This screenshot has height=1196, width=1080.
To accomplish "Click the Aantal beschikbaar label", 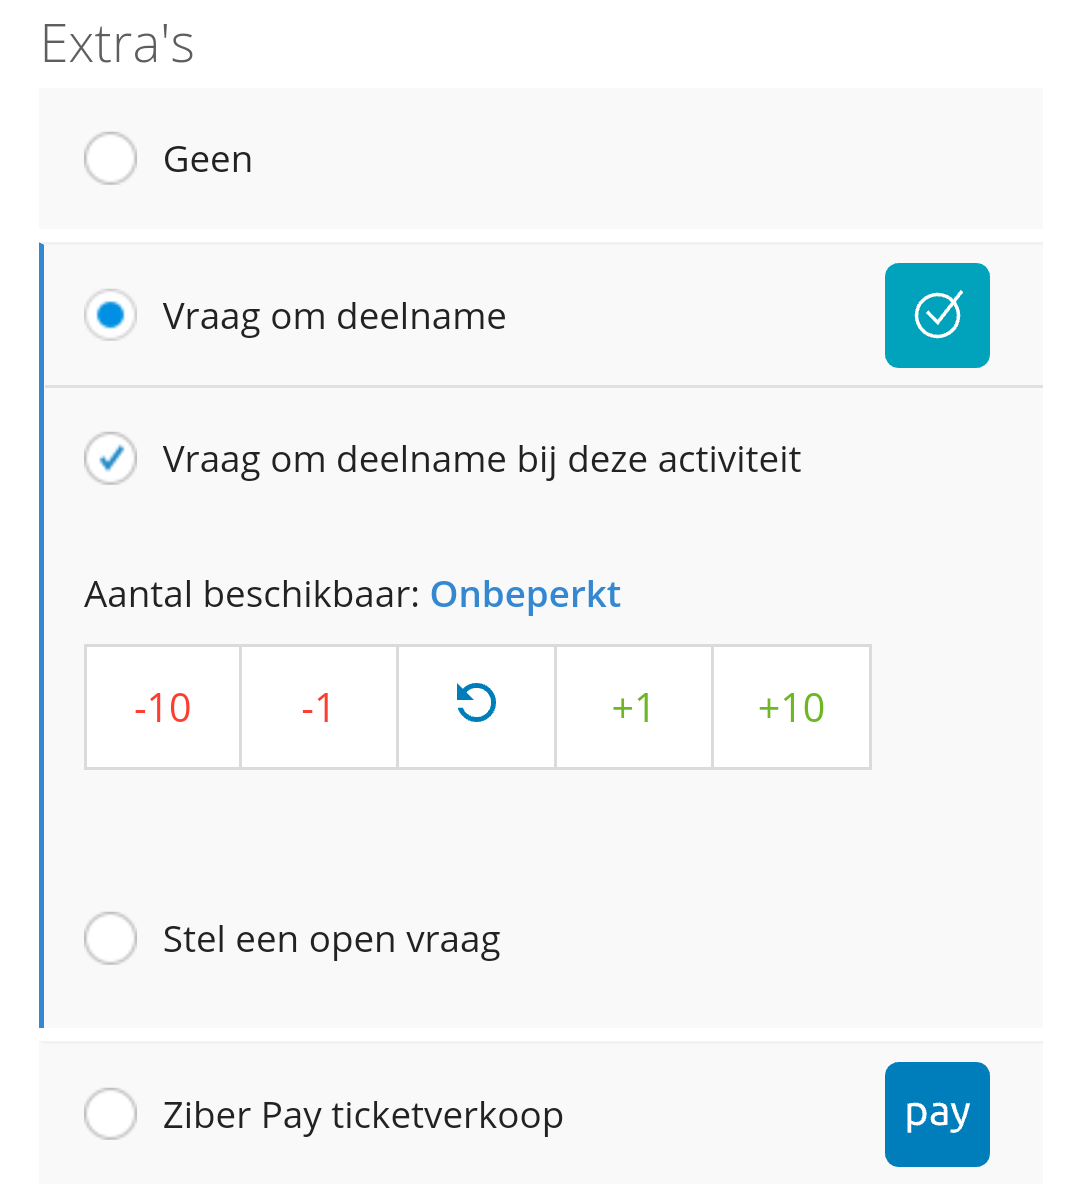I will coord(252,594).
